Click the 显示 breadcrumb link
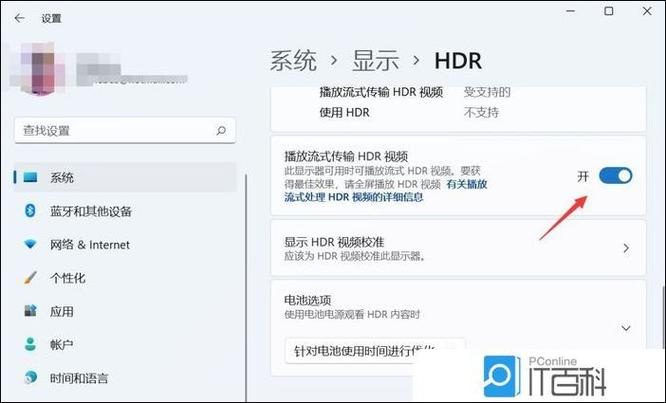 coord(375,60)
